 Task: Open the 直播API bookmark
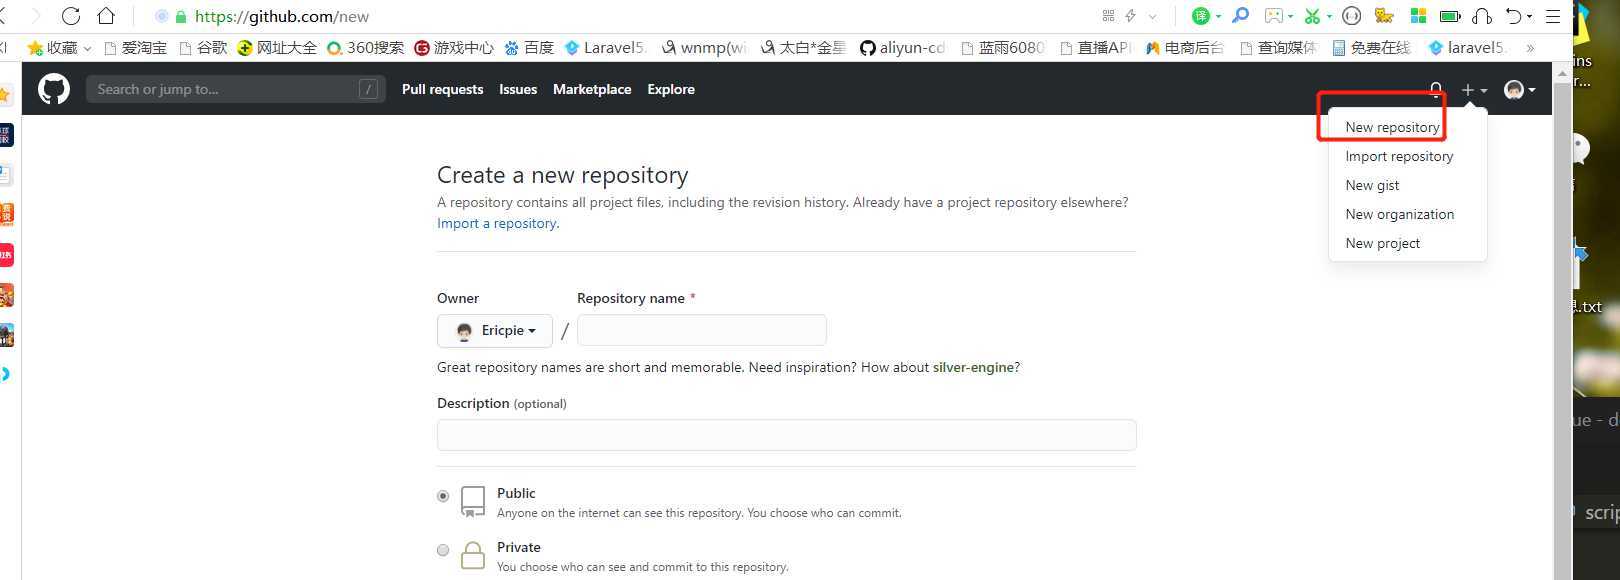(1096, 48)
